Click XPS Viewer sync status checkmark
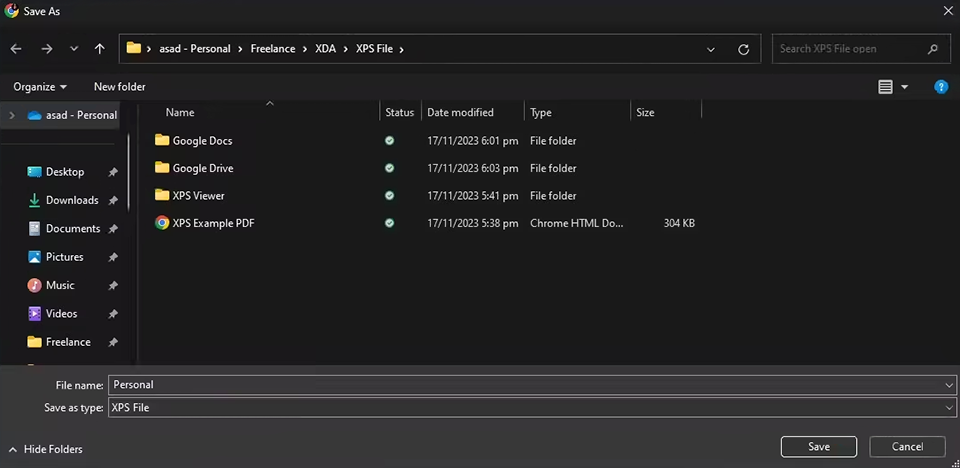960x468 pixels. tap(389, 196)
